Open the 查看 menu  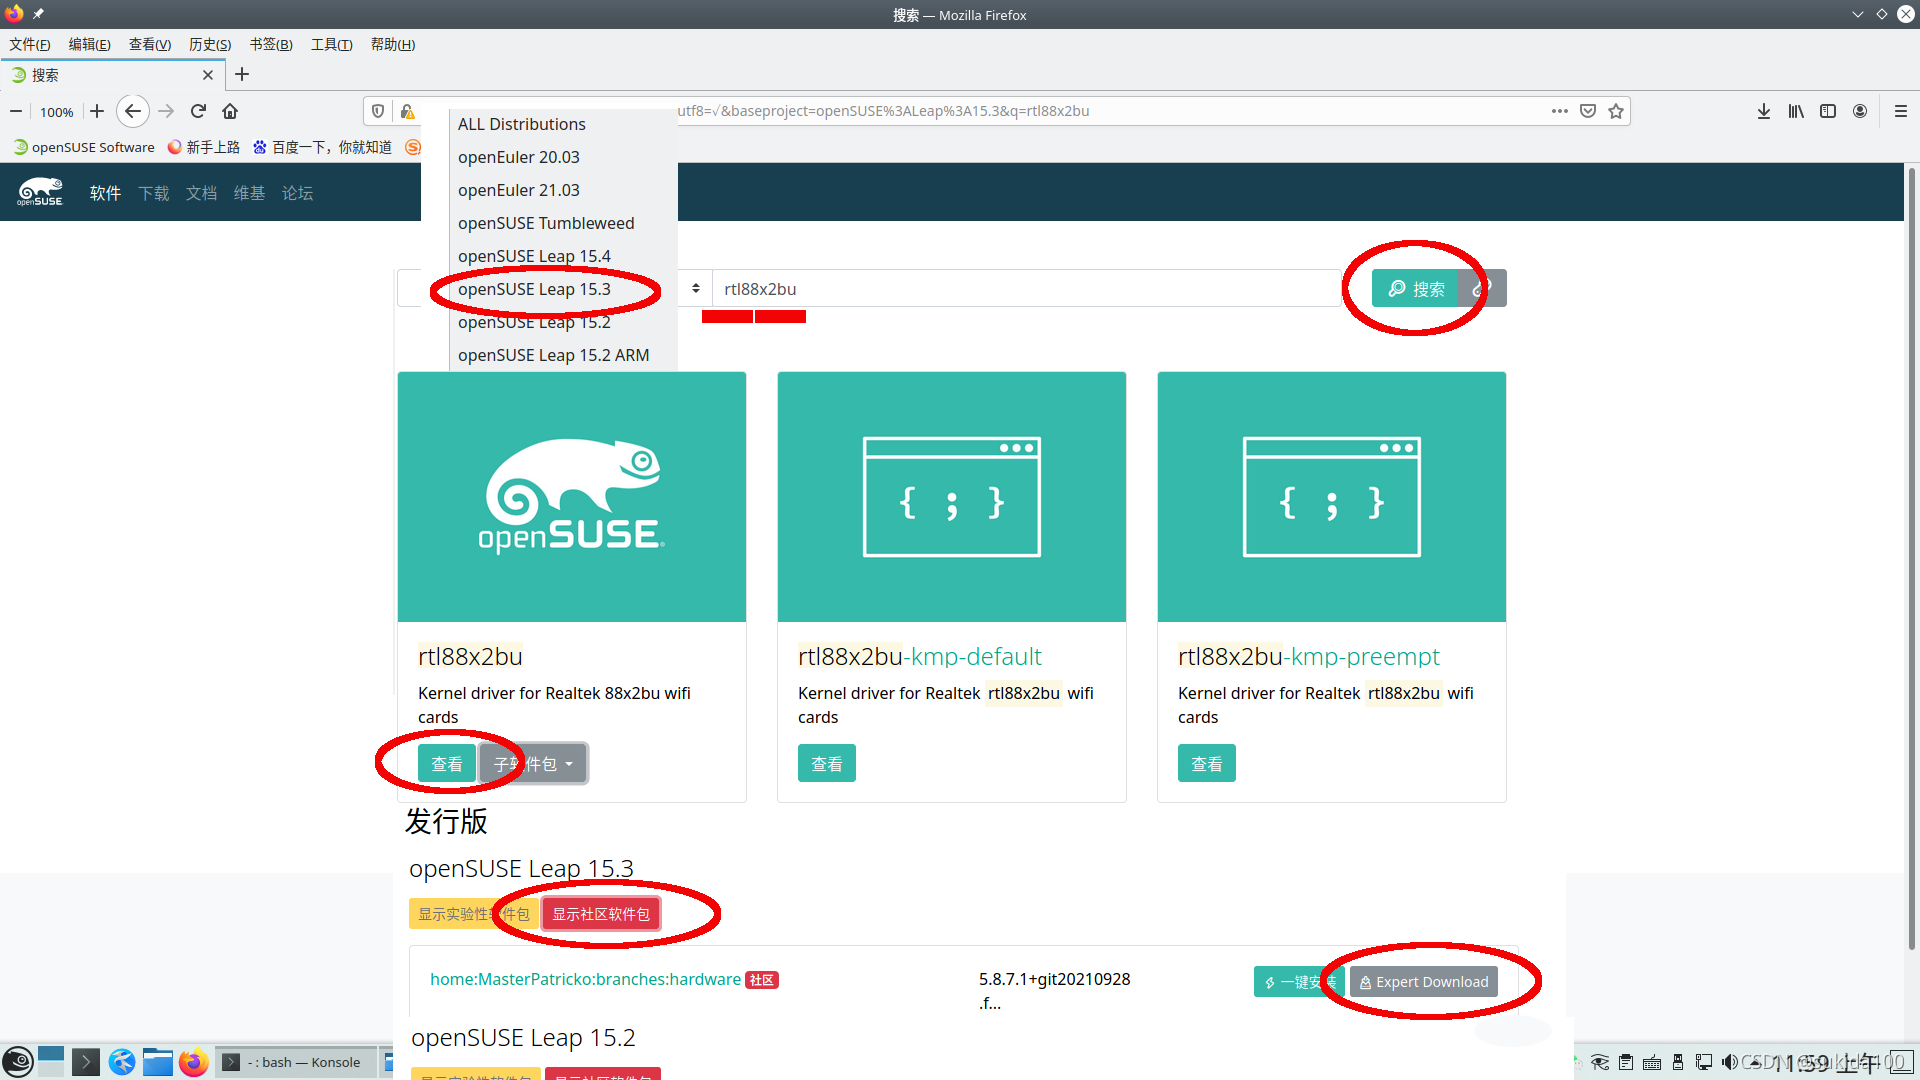click(x=150, y=44)
